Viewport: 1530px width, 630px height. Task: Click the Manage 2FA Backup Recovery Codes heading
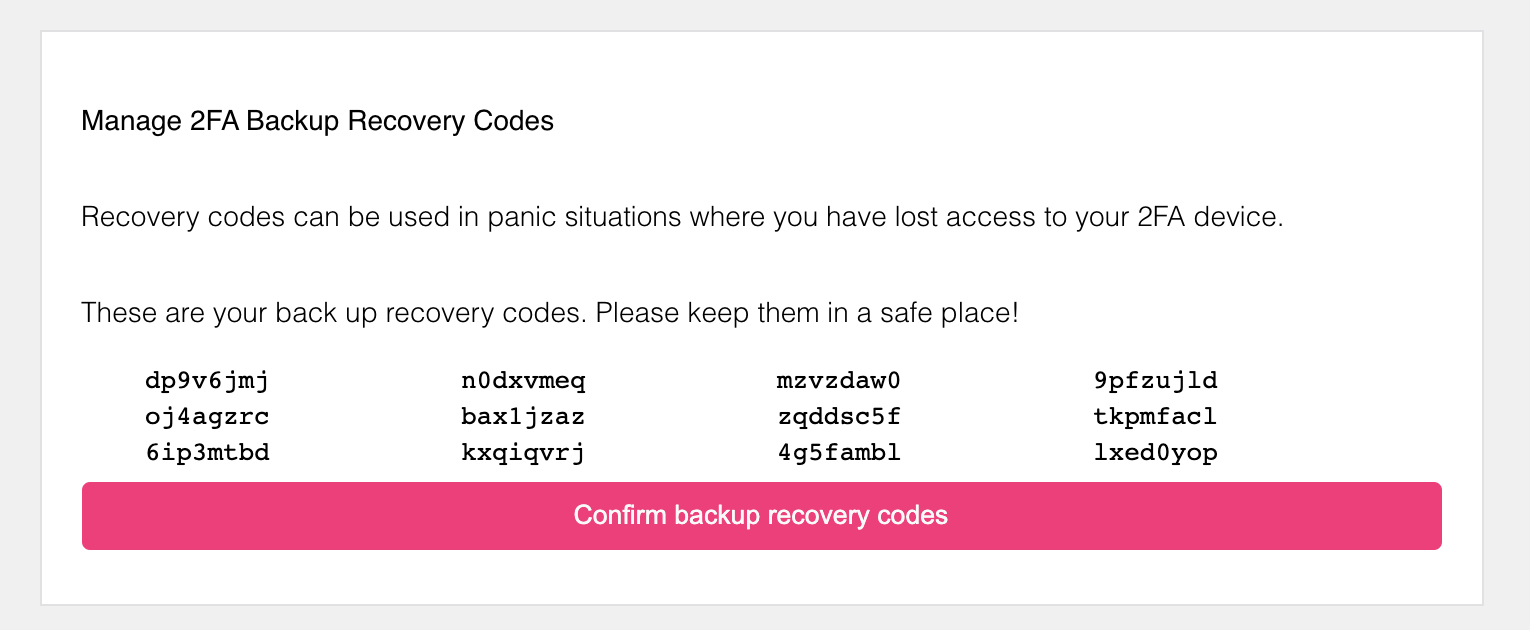tap(317, 121)
